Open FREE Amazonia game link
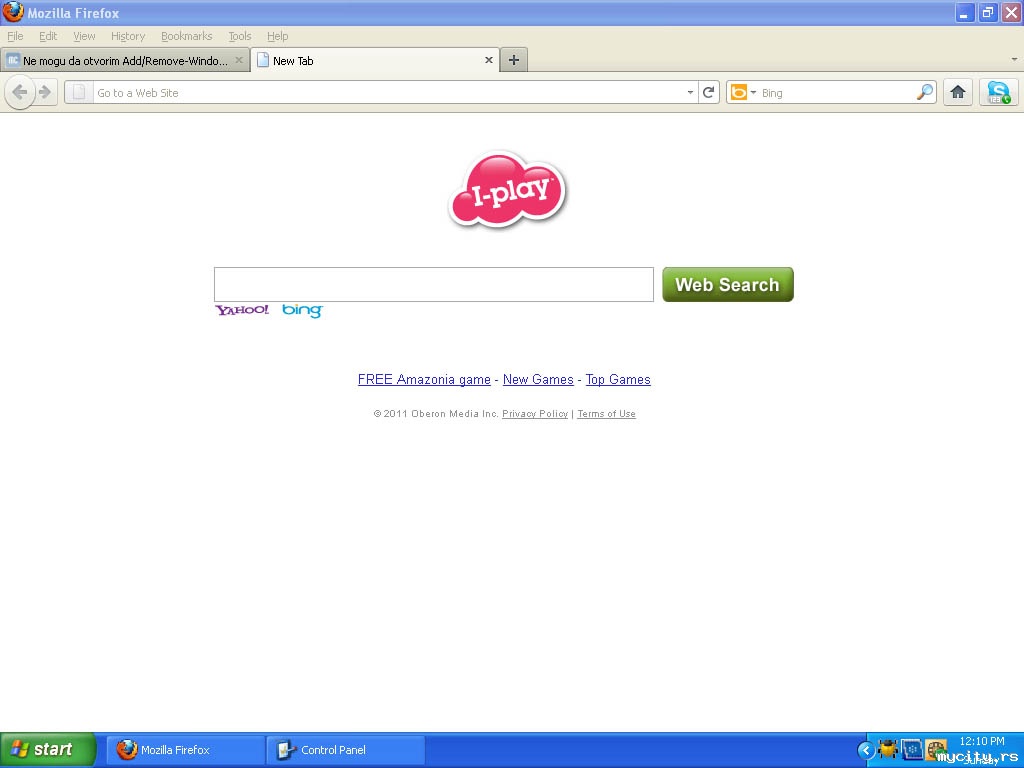This screenshot has width=1024, height=768. [424, 379]
